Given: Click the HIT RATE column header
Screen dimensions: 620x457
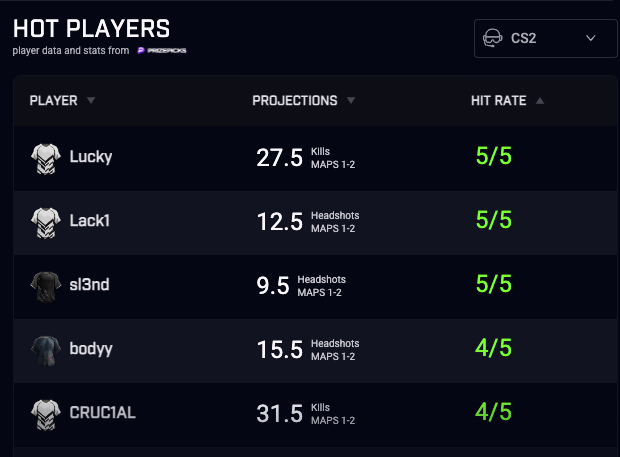Looking at the screenshot, I should (499, 100).
